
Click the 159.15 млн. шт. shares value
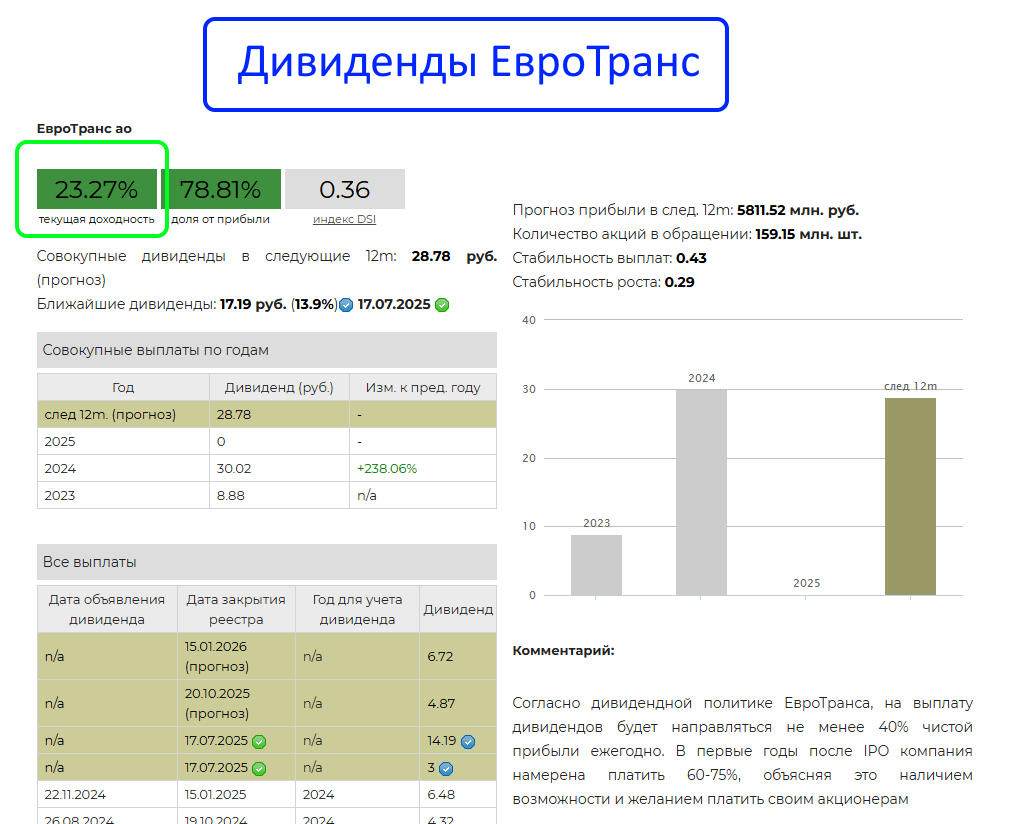[809, 234]
